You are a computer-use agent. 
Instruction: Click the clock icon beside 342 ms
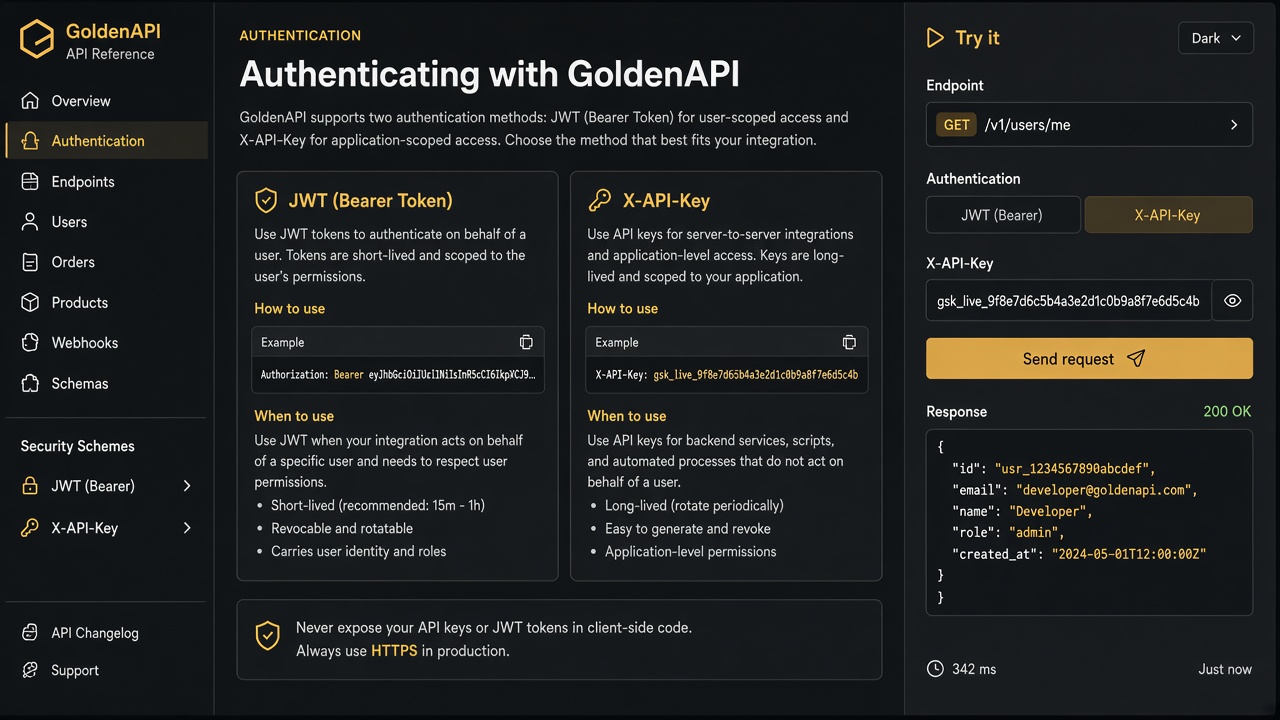(x=935, y=669)
